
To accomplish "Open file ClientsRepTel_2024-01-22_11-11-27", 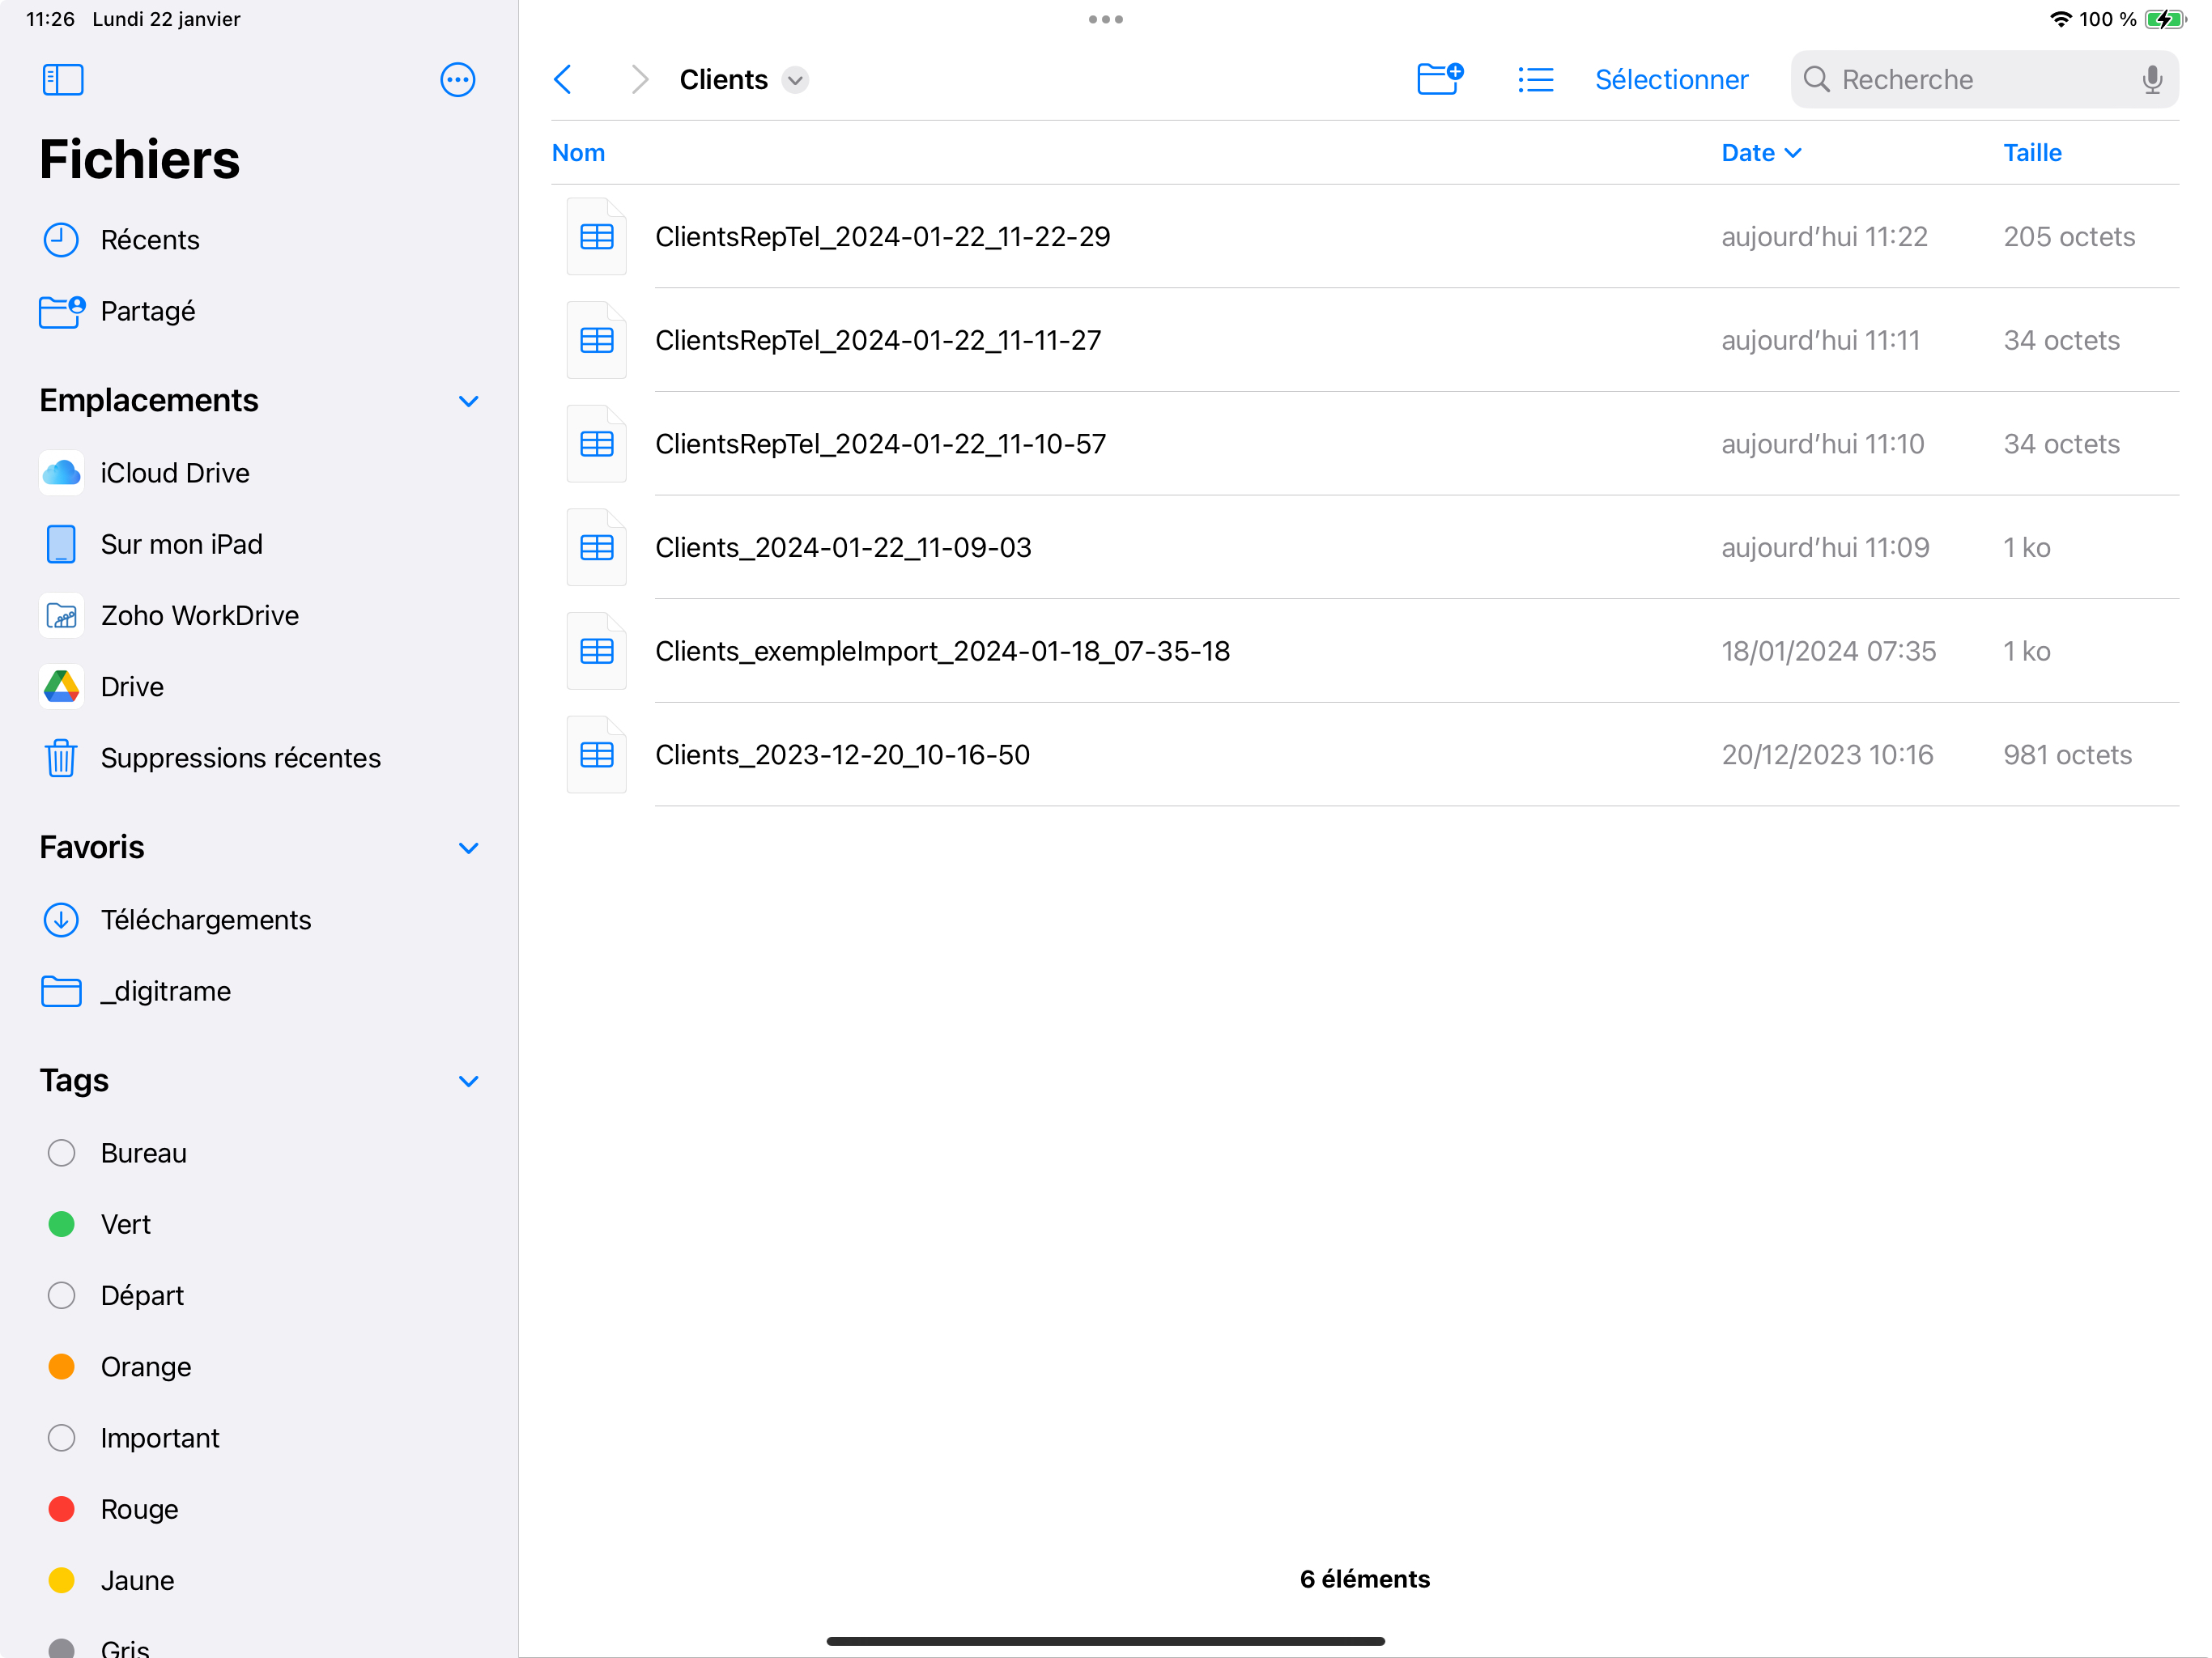I will [x=878, y=340].
